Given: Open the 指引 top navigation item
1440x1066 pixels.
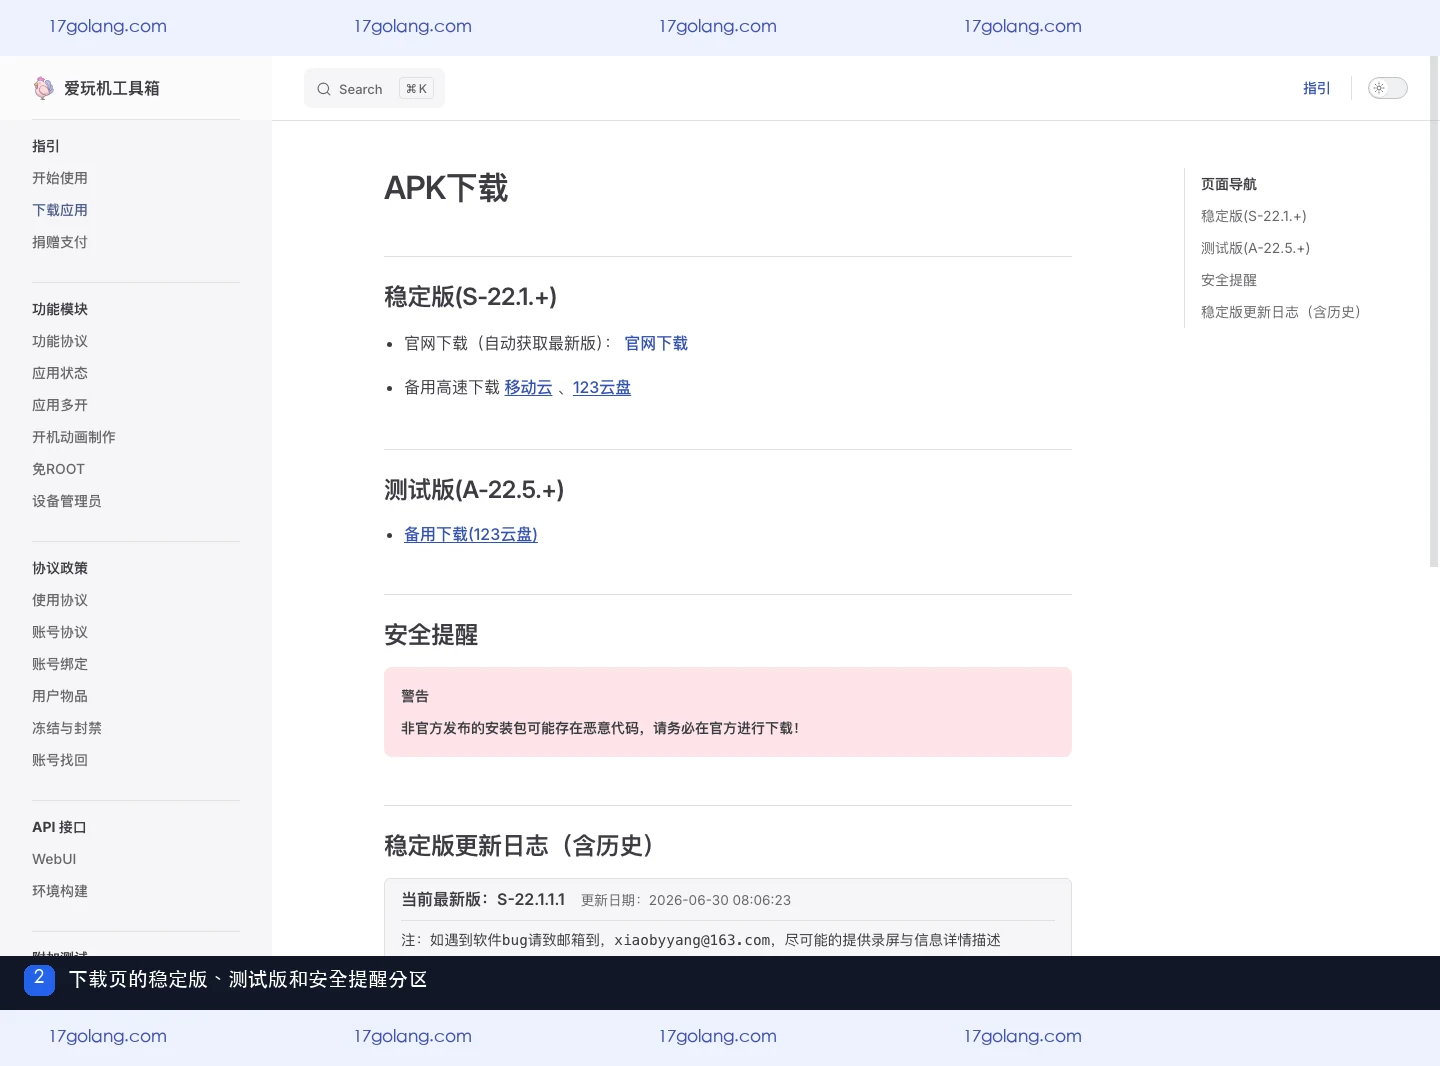Looking at the screenshot, I should pos(1316,88).
